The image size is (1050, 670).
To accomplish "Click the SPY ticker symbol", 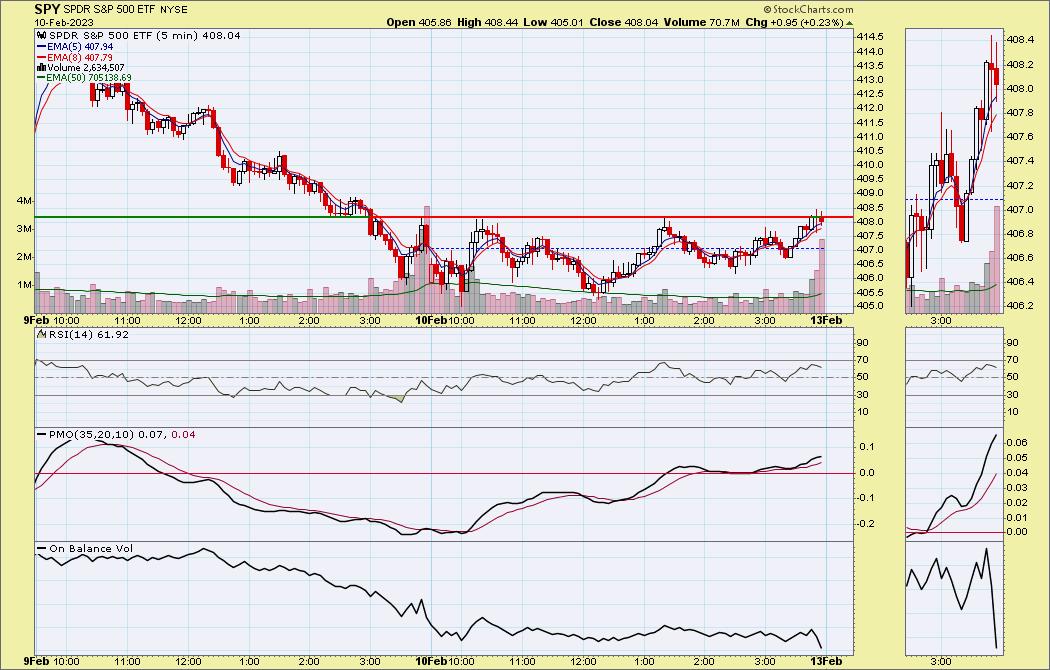I will coord(47,9).
